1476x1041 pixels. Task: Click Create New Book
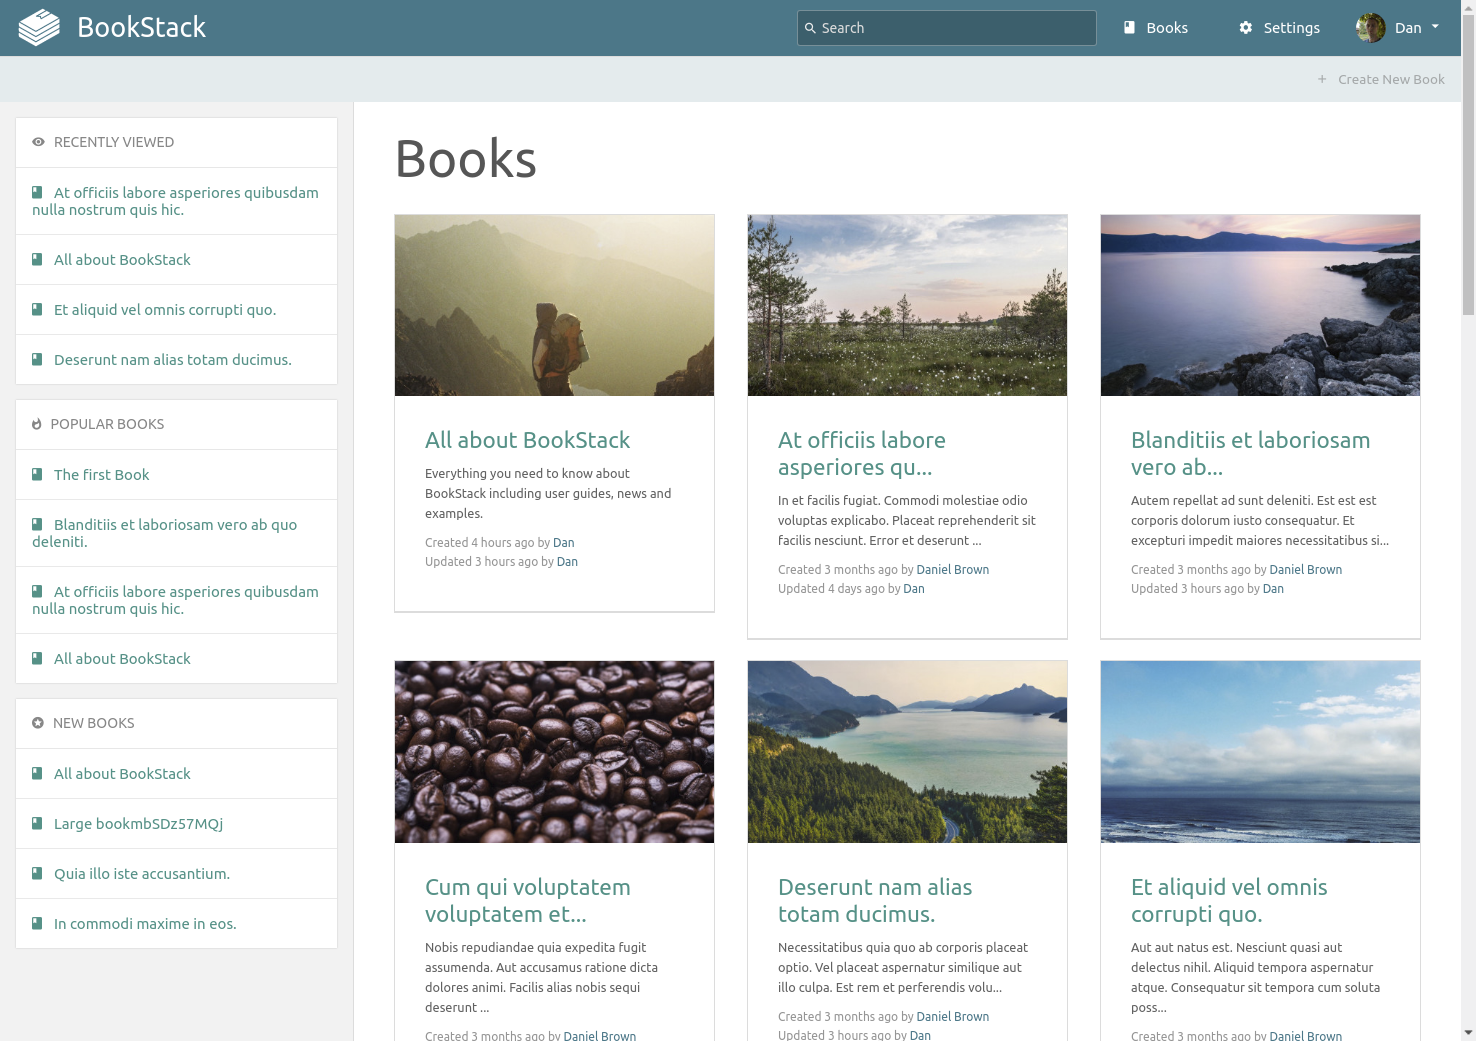(1381, 79)
